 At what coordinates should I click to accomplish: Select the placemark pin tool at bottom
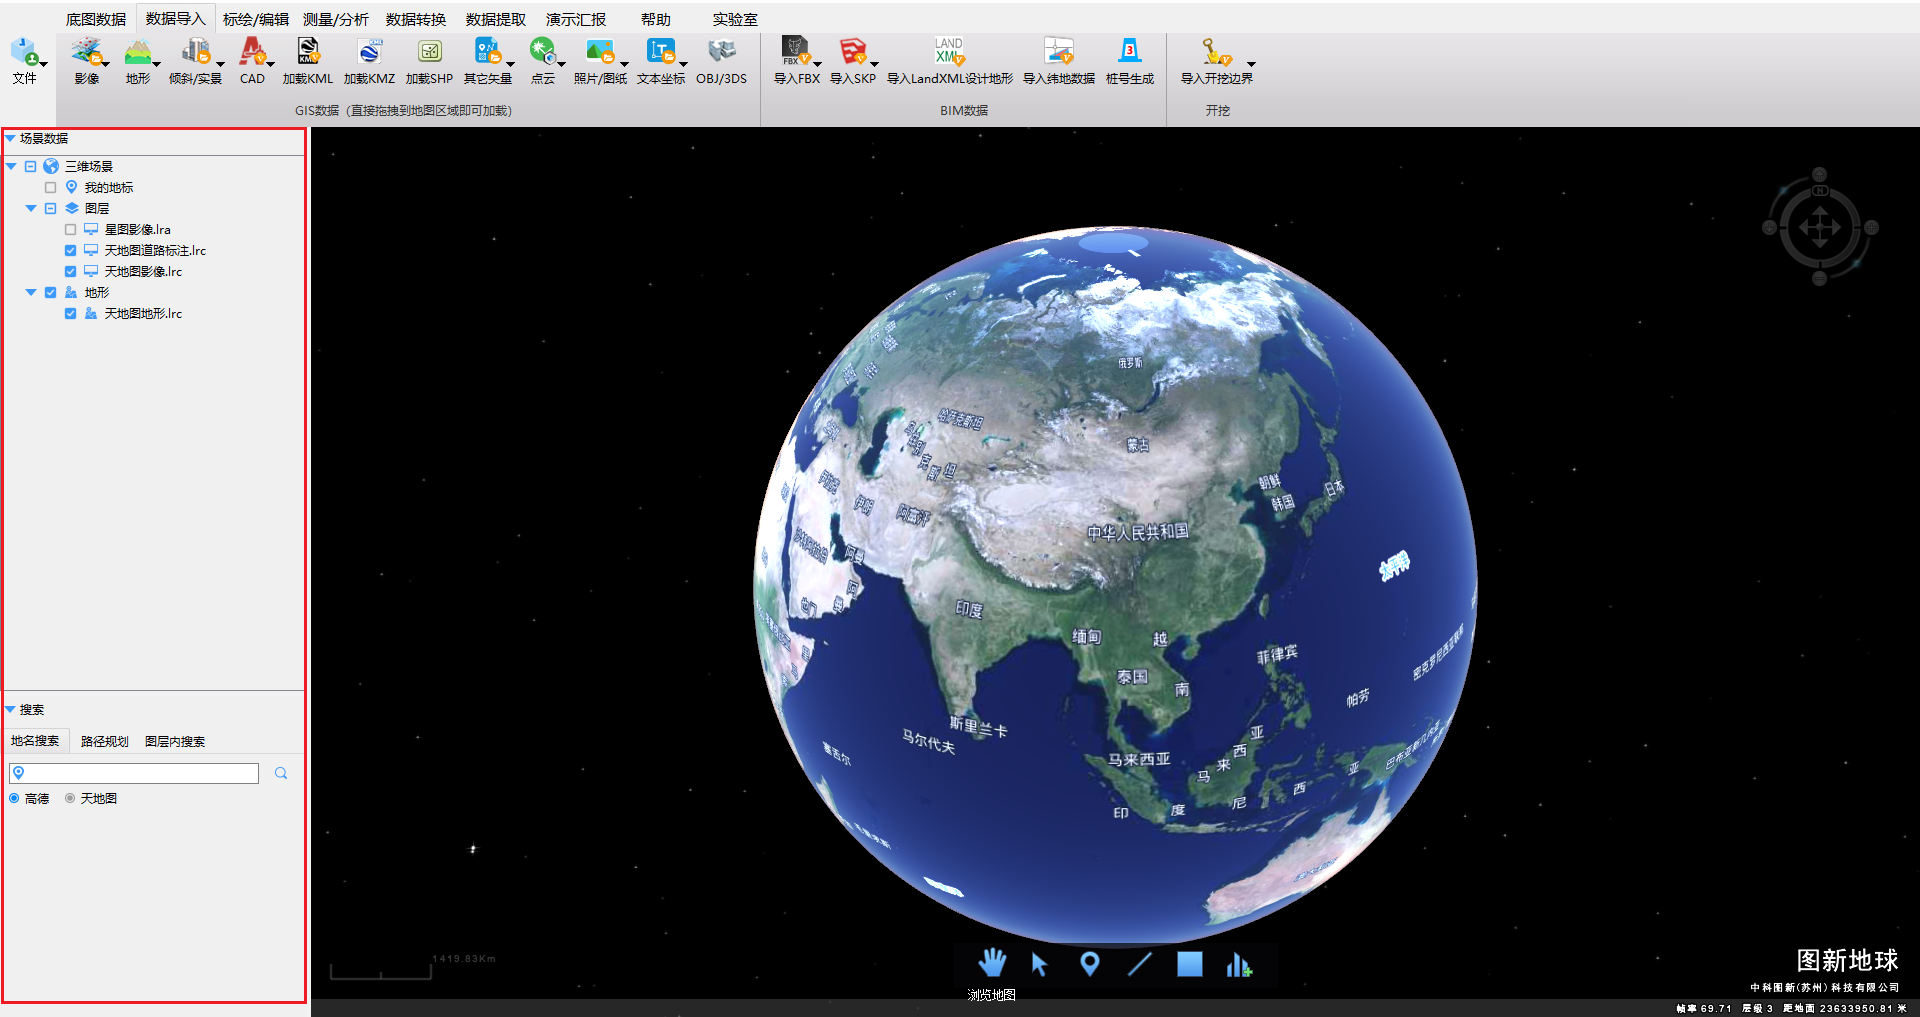1090,963
